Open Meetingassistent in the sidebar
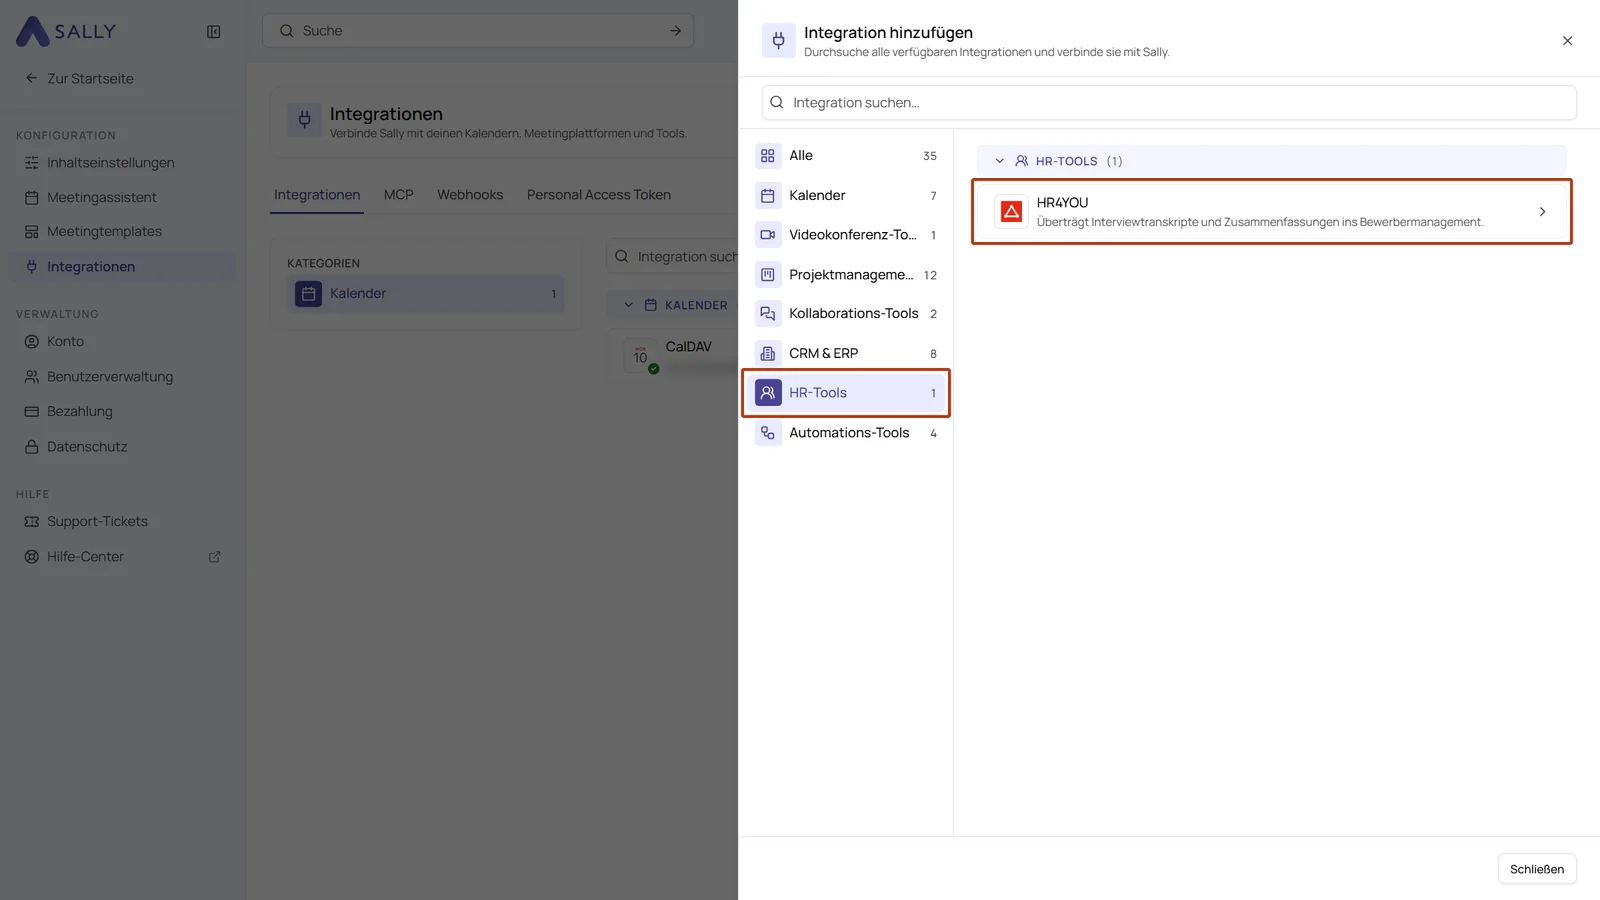Viewport: 1600px width, 900px height. 122,198
